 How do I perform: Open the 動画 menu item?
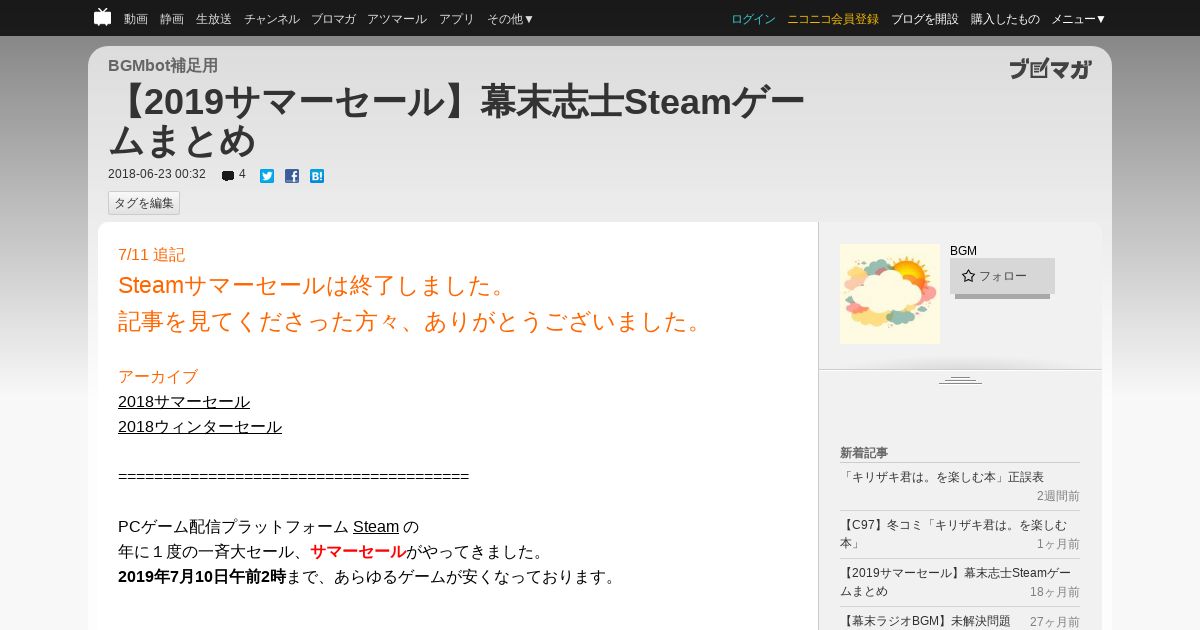coord(136,19)
